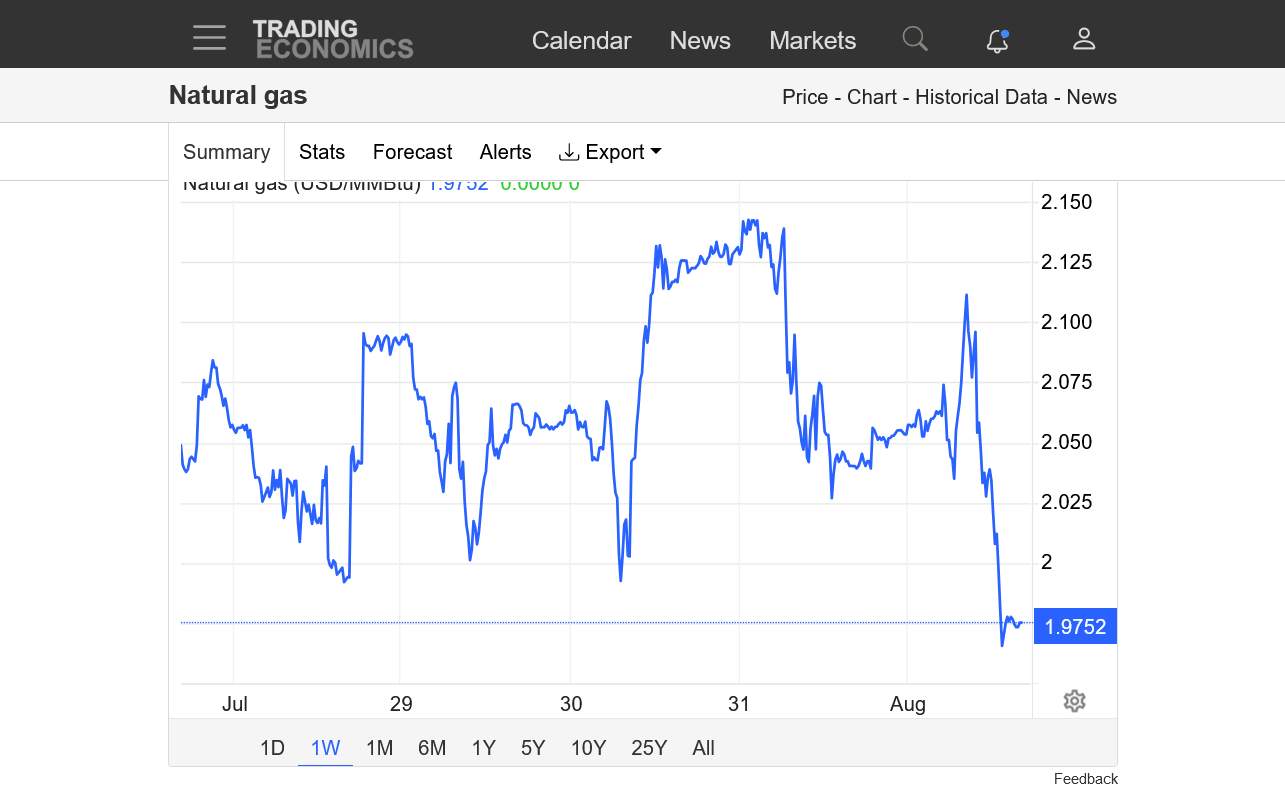This screenshot has width=1285, height=792.
Task: Open chart settings gear icon
Action: point(1075,701)
